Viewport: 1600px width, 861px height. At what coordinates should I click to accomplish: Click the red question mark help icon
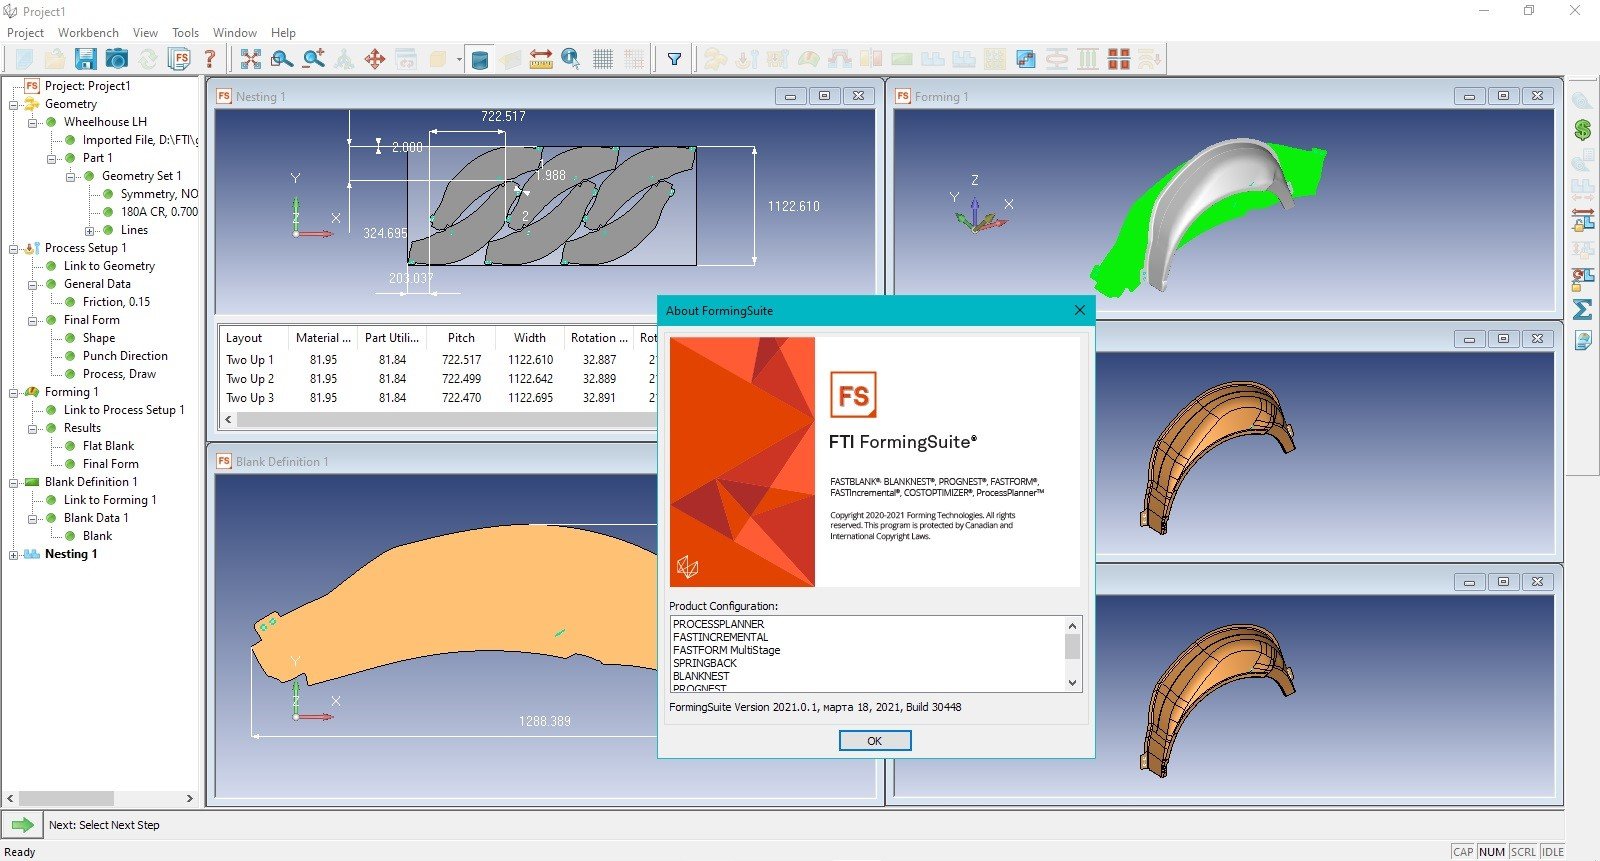[210, 59]
